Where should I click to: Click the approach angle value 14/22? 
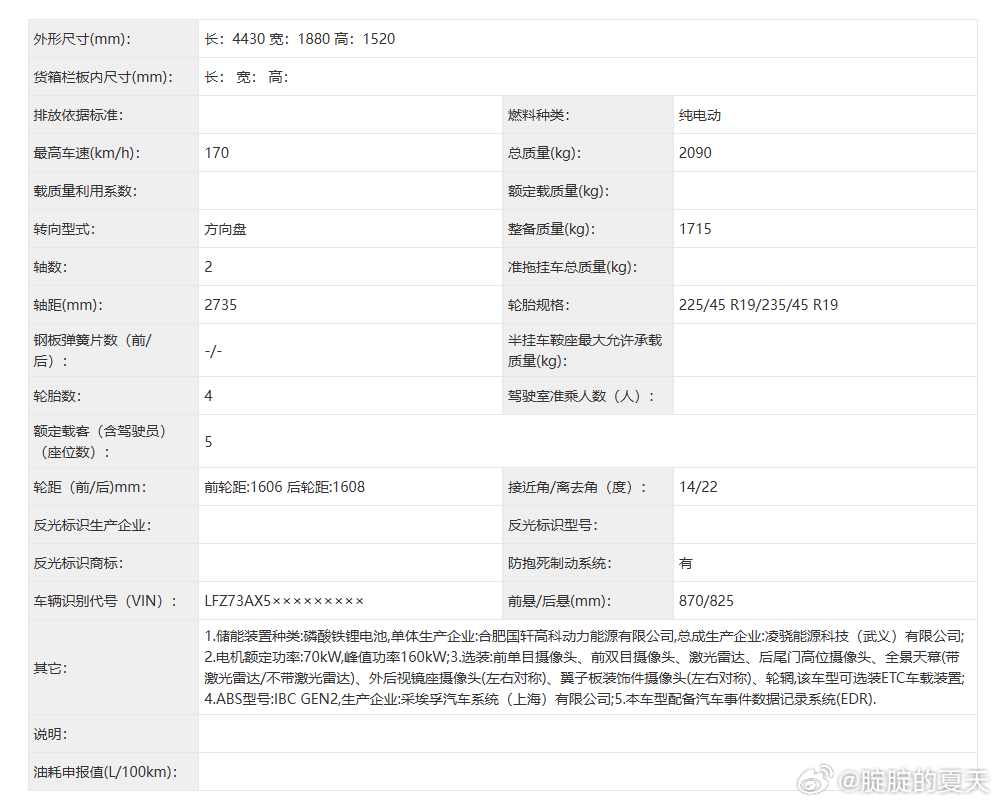698,487
